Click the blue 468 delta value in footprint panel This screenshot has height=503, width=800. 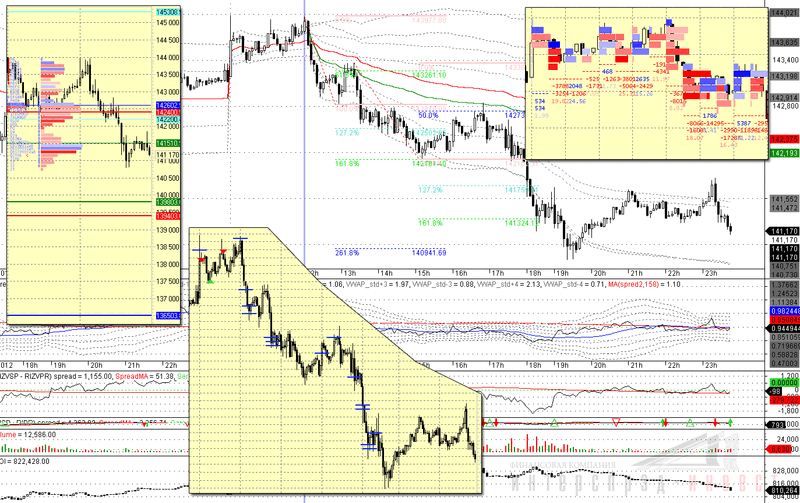click(607, 72)
